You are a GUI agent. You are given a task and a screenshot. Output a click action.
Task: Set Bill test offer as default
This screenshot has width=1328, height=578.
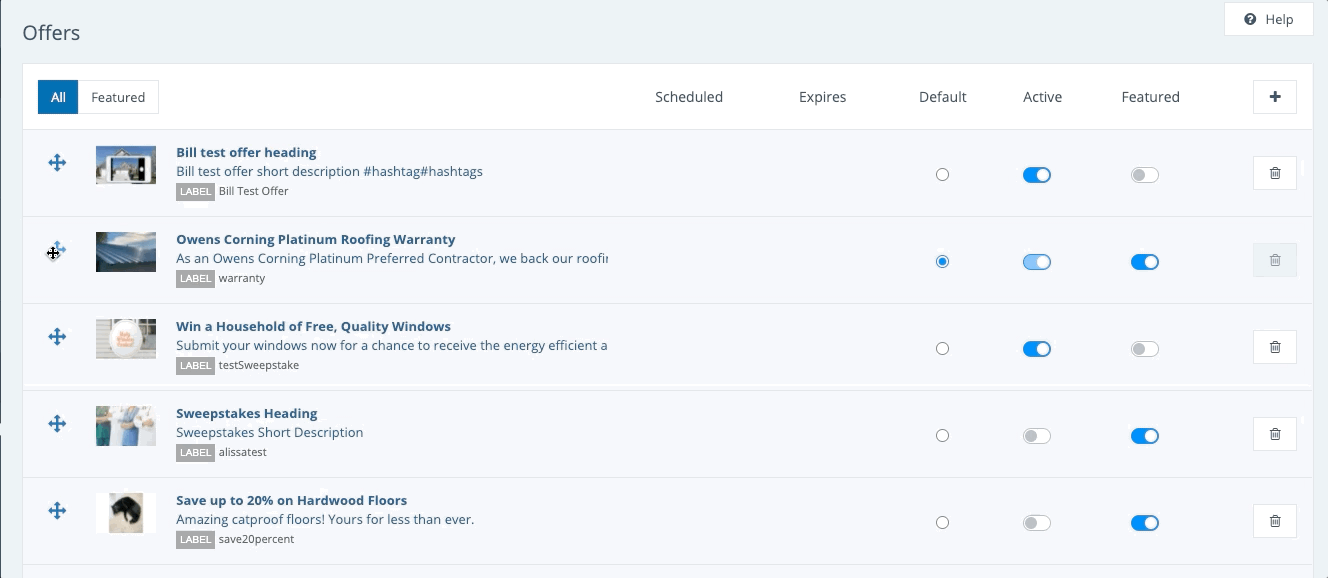942,175
